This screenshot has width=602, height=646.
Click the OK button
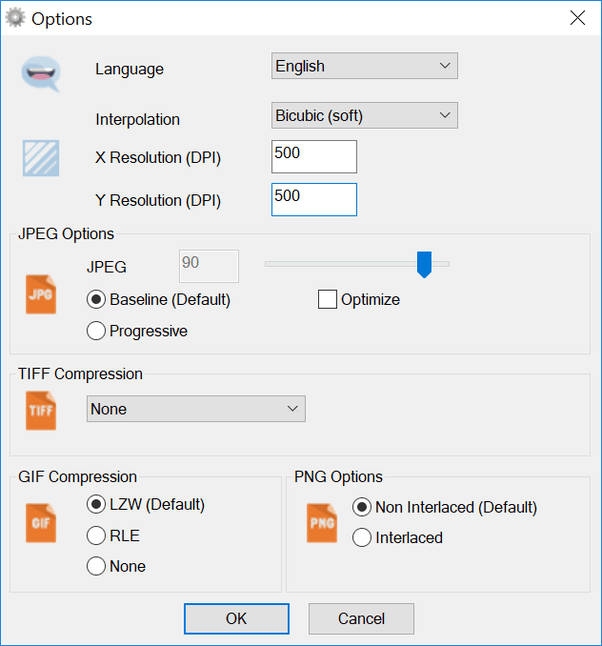click(x=237, y=619)
